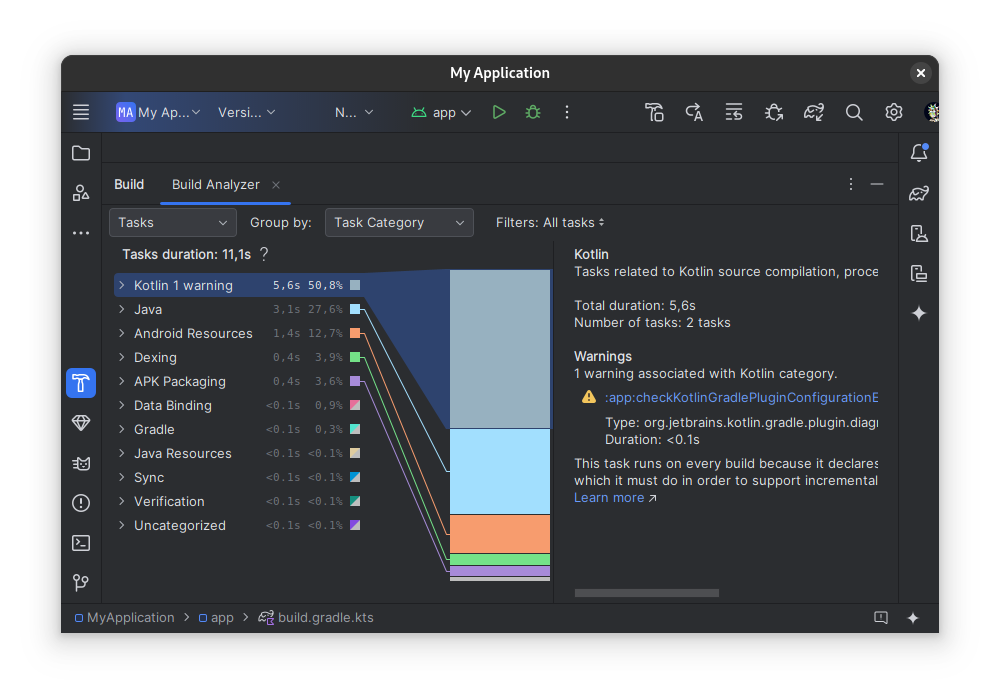
Task: Select the Gradle category row
Action: 239,429
